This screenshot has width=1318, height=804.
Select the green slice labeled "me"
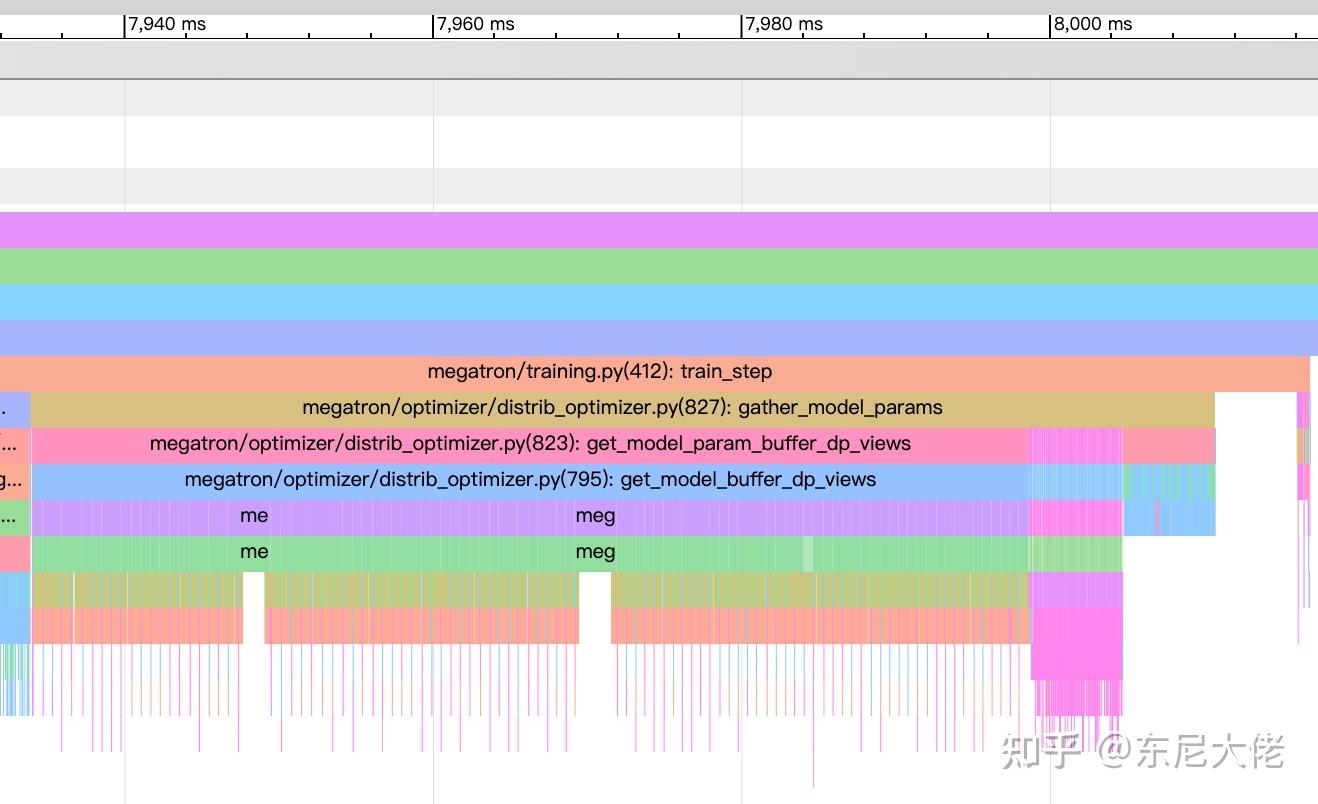point(254,552)
